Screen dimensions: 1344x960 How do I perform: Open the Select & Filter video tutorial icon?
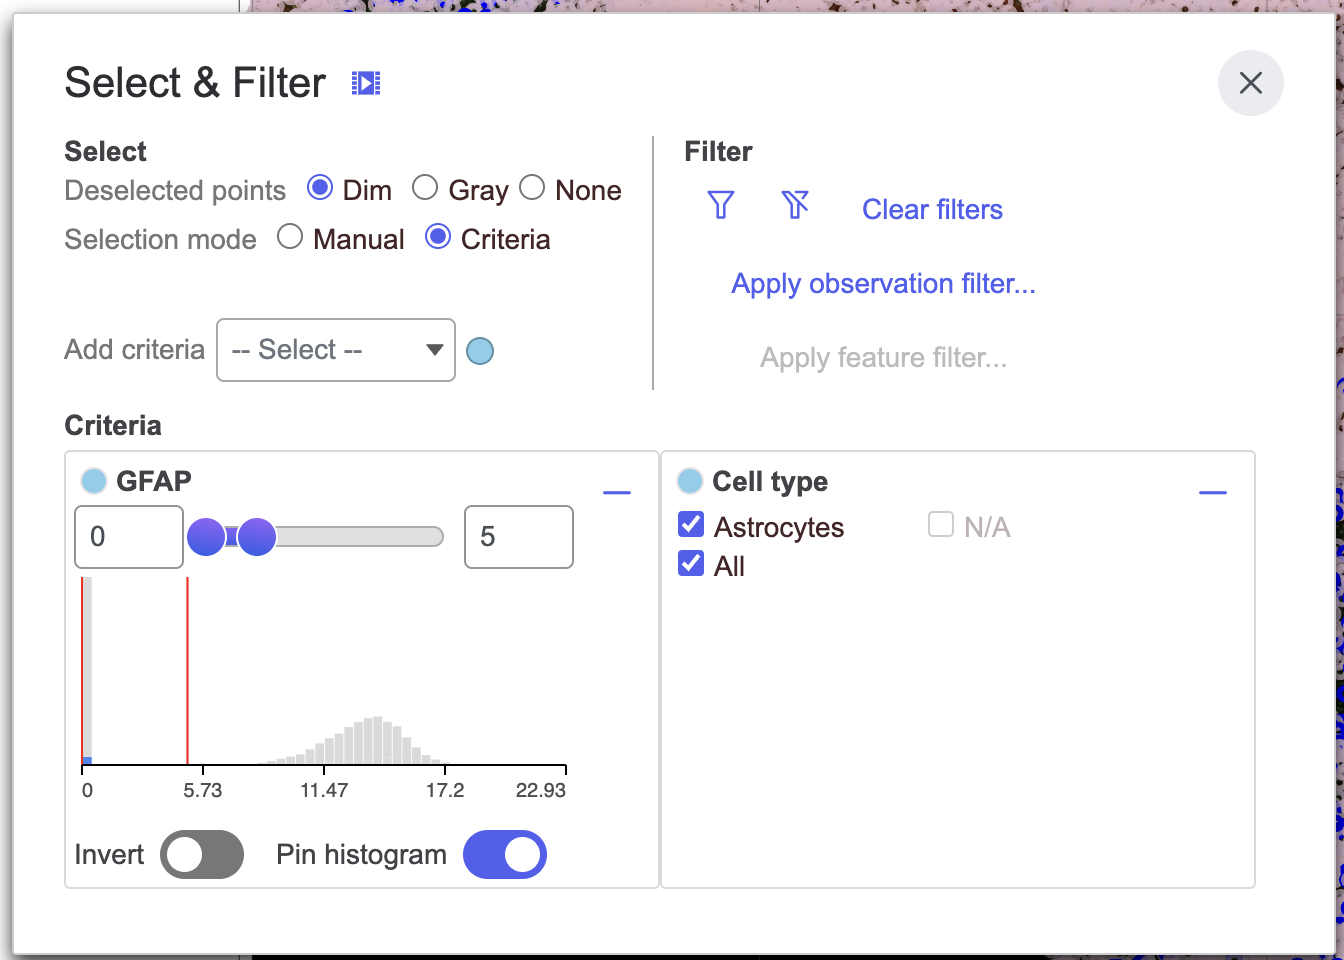point(366,83)
